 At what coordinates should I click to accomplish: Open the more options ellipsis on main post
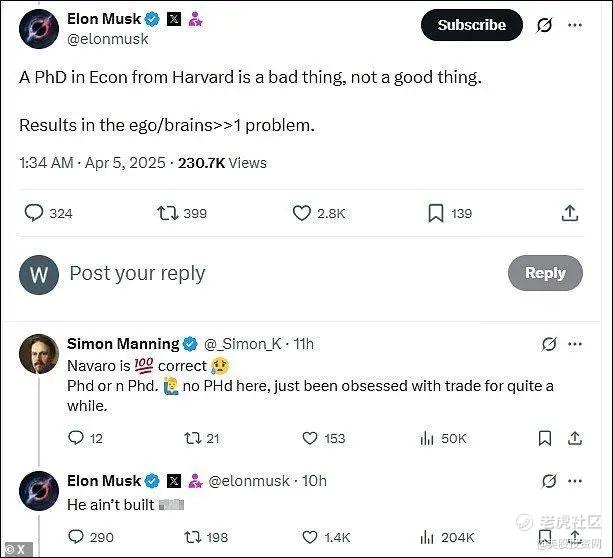574,25
